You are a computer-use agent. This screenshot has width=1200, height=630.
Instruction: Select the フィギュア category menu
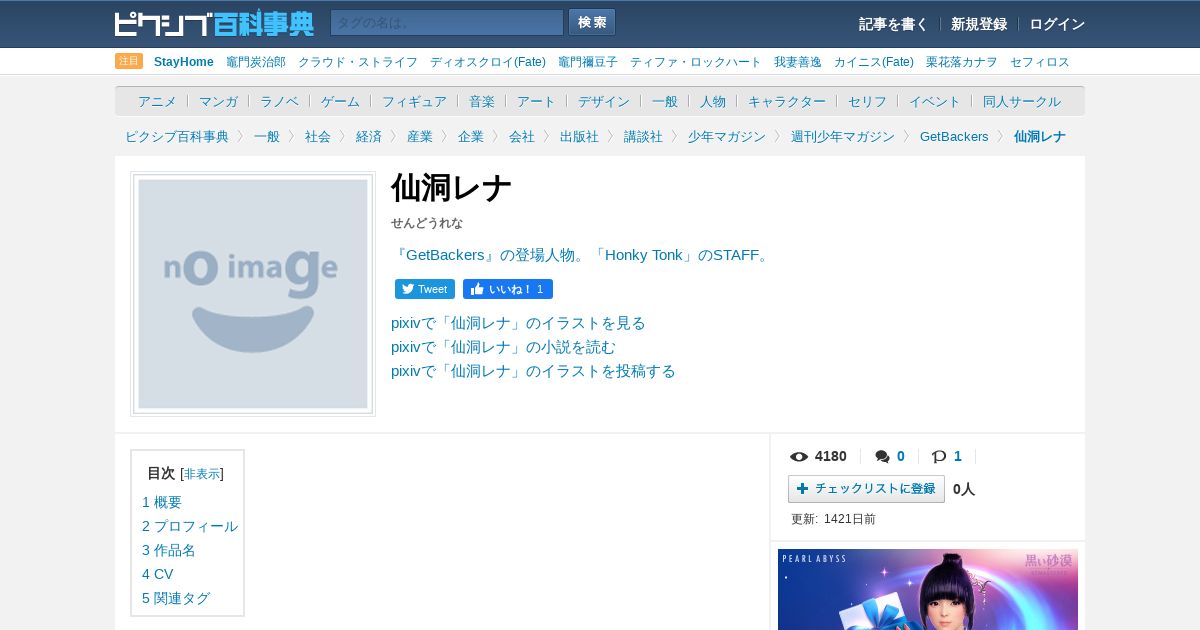[414, 101]
